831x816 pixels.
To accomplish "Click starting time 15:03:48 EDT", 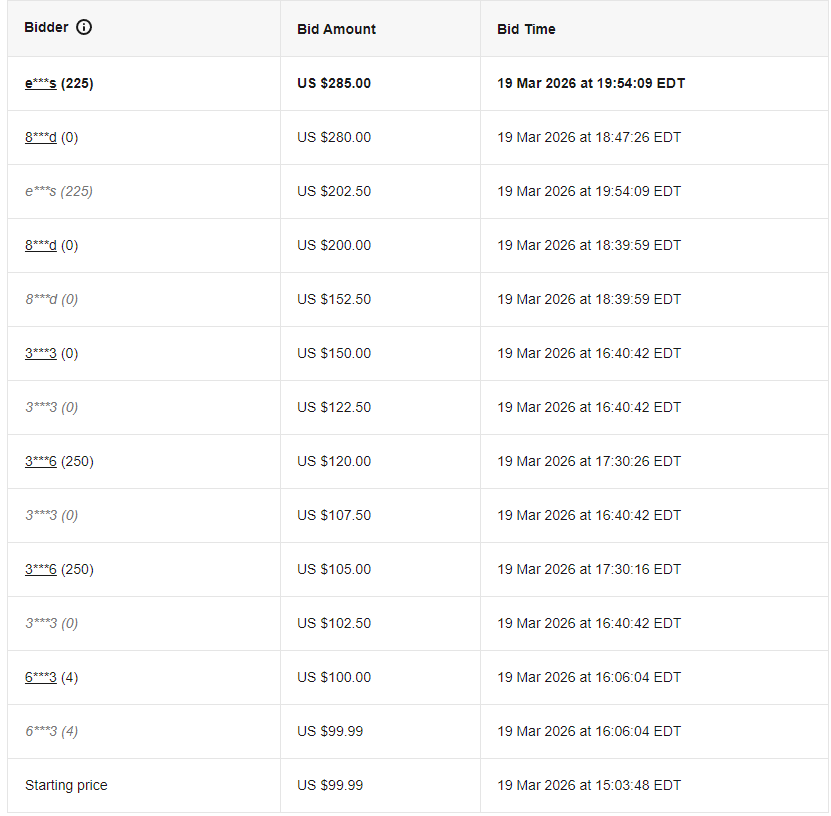I will click(x=589, y=786).
